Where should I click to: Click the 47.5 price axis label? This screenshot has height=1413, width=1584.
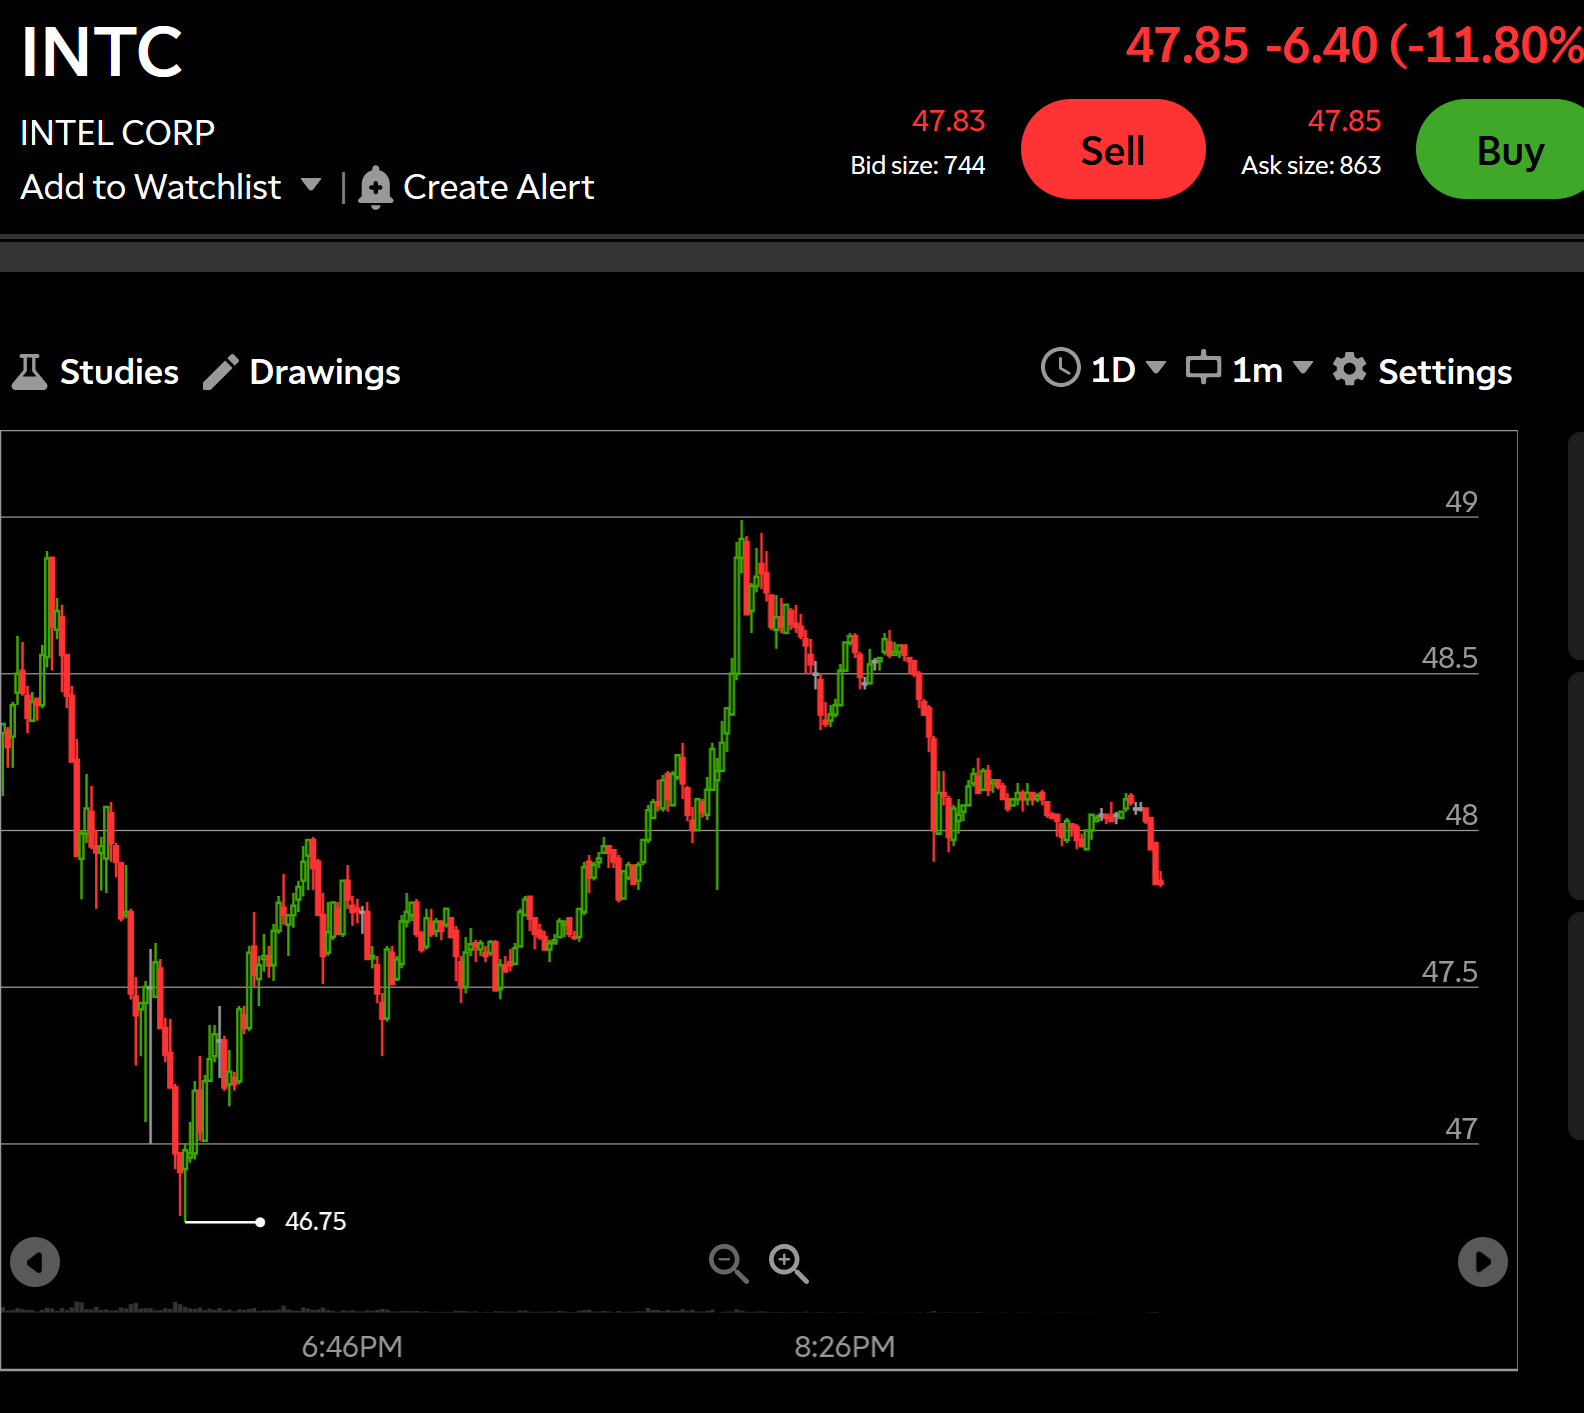click(x=1450, y=972)
